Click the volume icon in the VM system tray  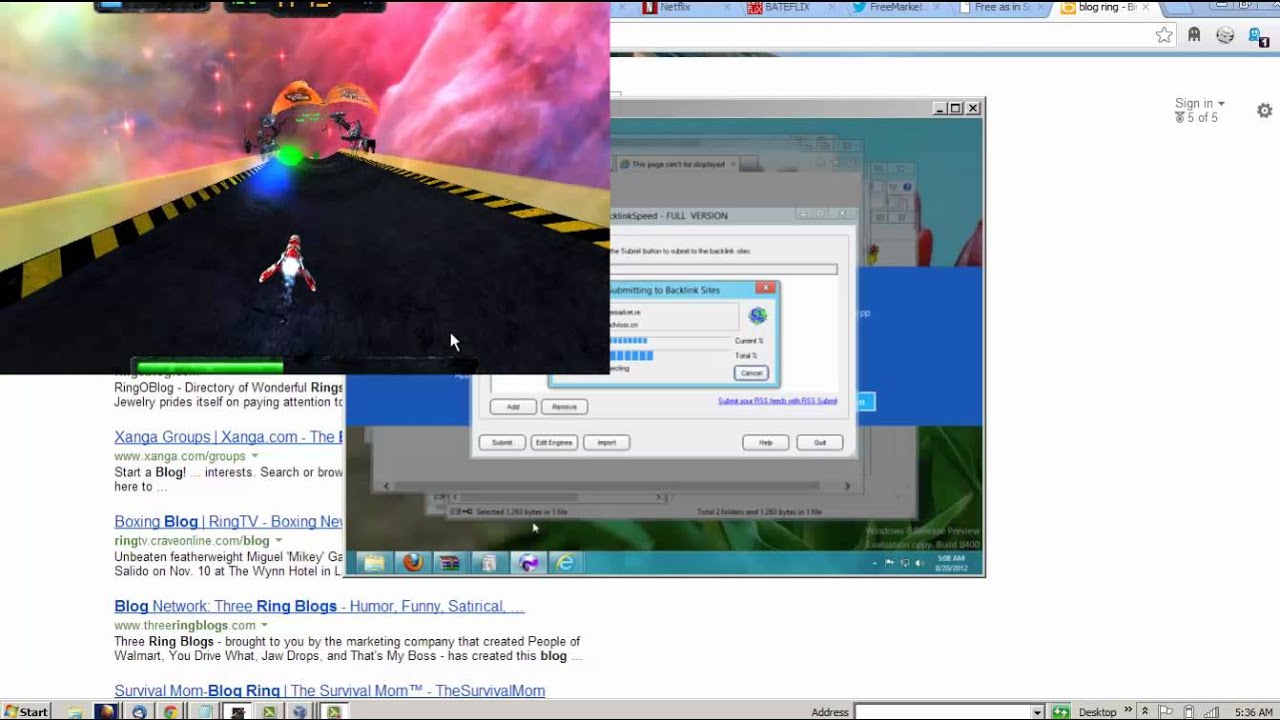(919, 563)
